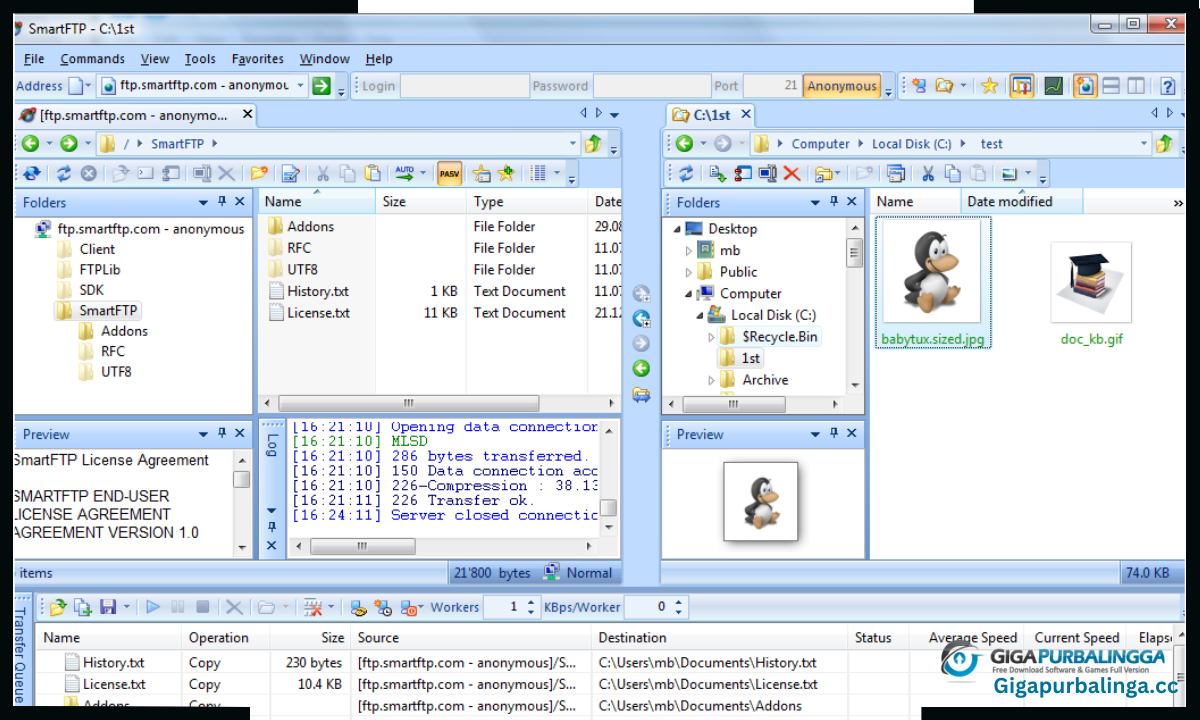Open the Tools menu
Viewport: 1200px width, 720px height.
200,59
